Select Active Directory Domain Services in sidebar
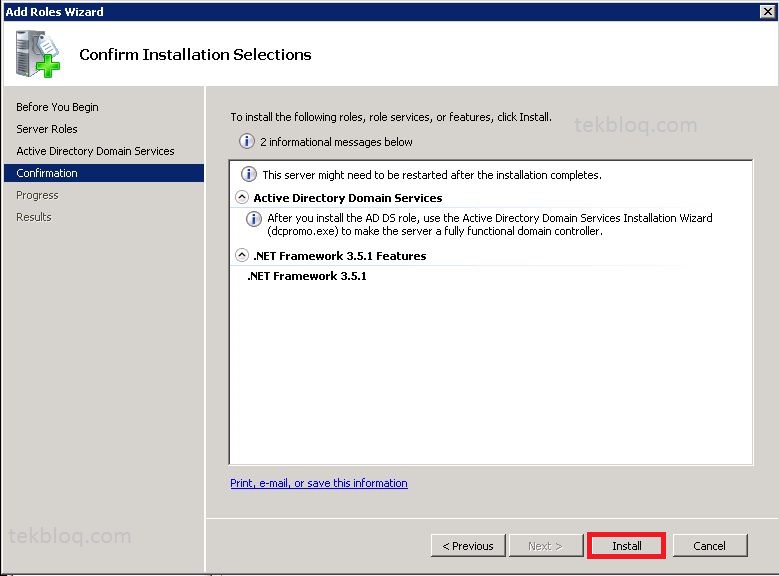Viewport: 779px width, 576px height. 95,151
